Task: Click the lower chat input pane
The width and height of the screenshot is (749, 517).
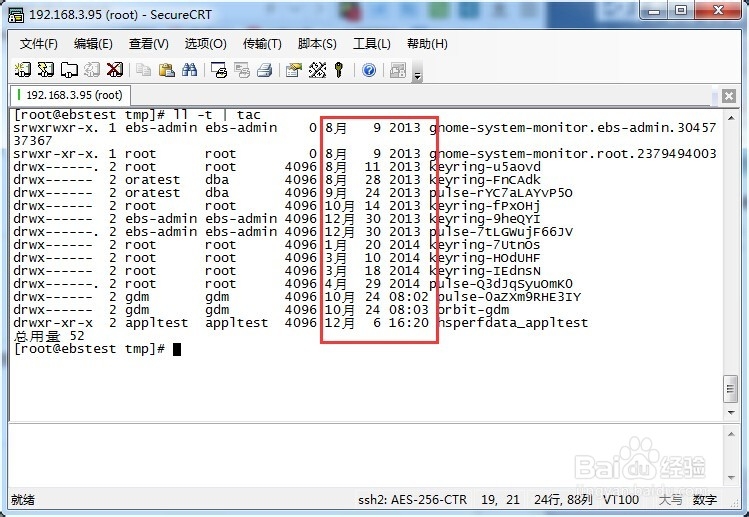Action: point(366,455)
